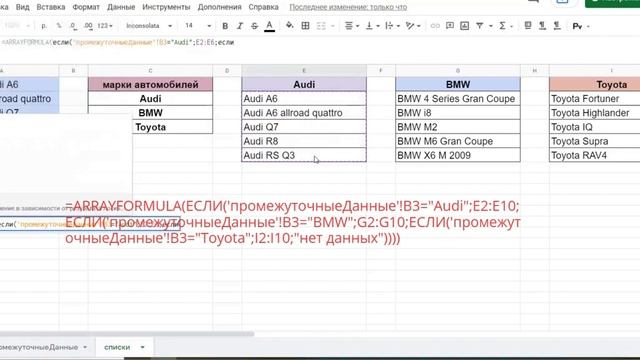Open the font size 14 dropdown
The image size is (640, 360).
pyautogui.click(x=198, y=26)
